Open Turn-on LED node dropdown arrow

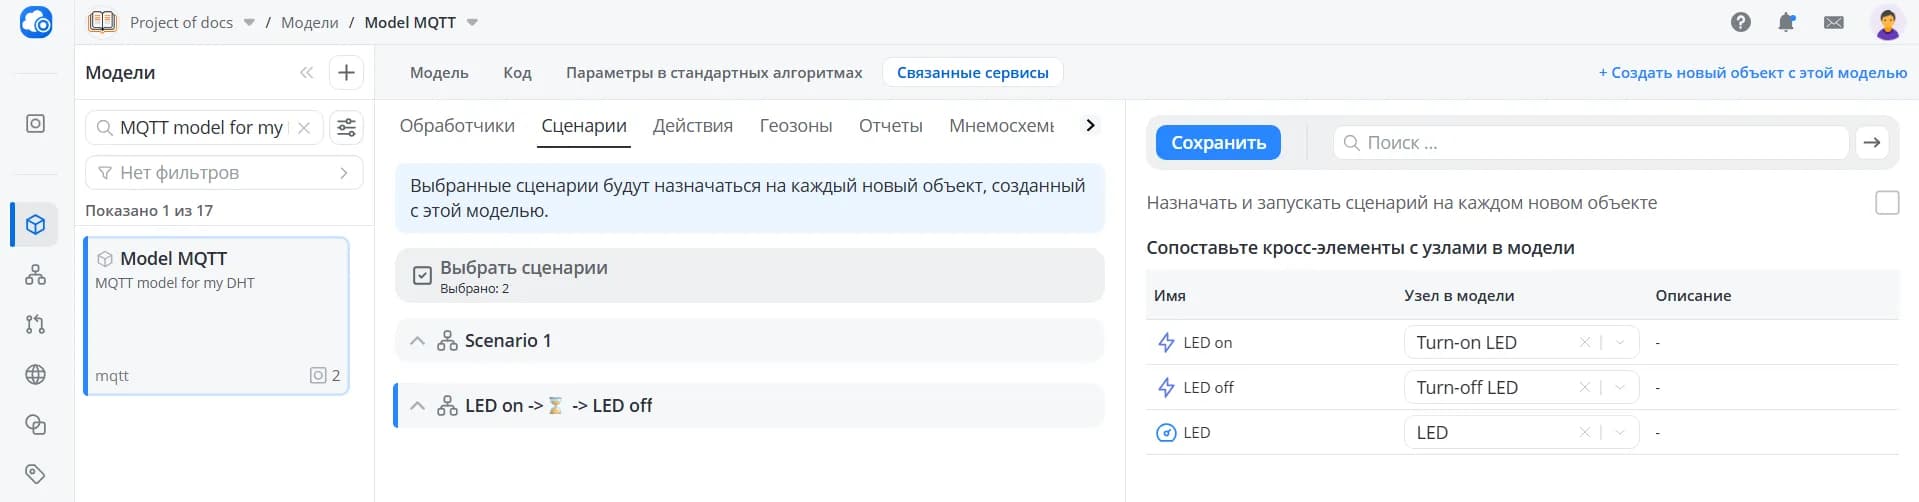point(1621,342)
